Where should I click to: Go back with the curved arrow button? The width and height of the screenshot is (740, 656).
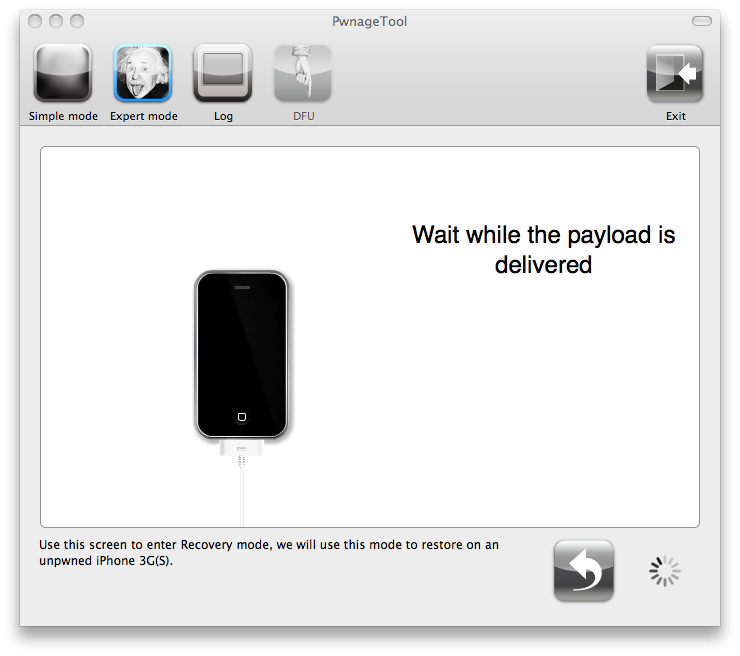click(584, 571)
